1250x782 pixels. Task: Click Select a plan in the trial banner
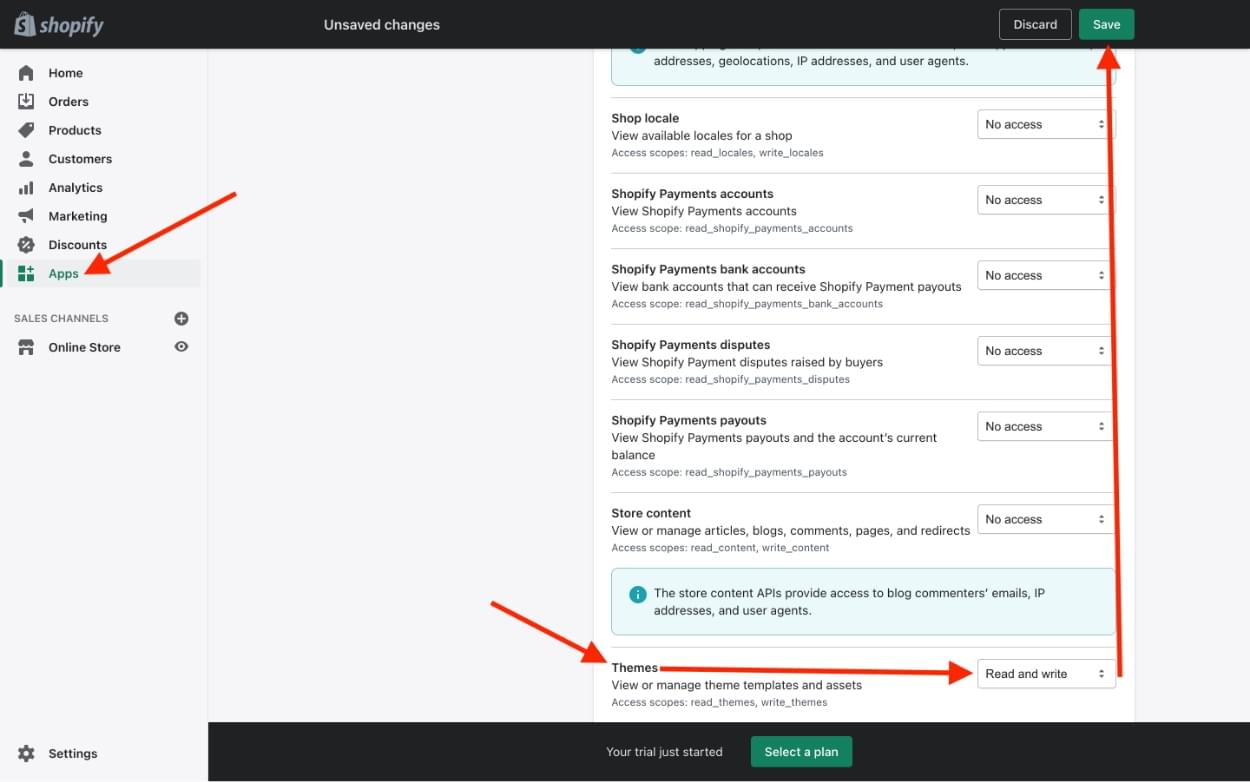click(800, 751)
